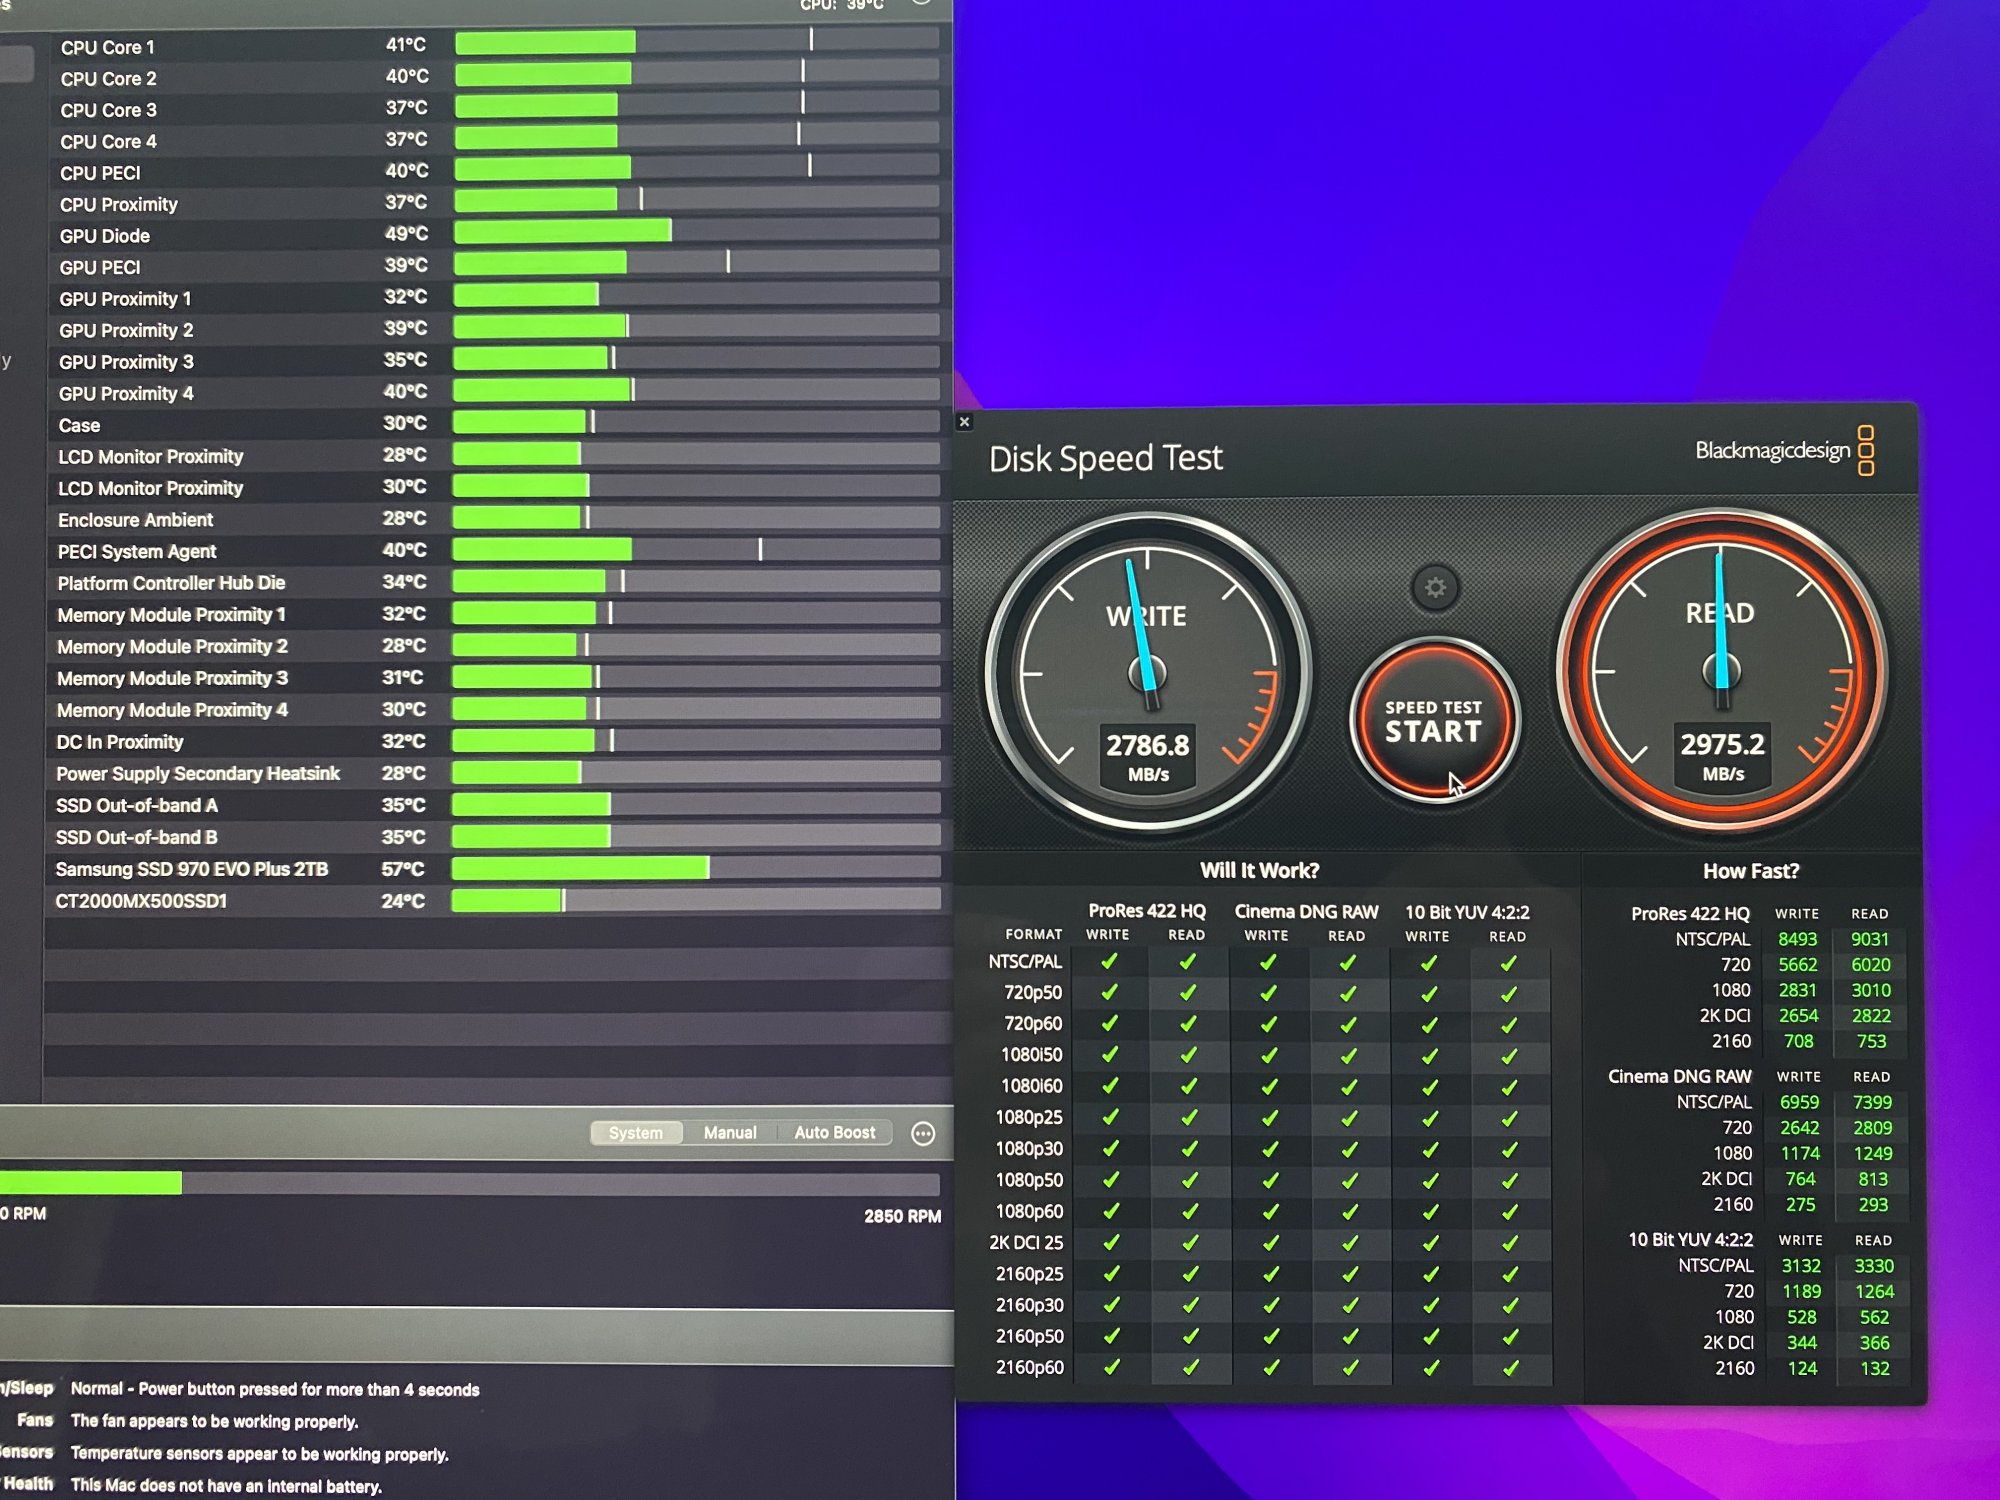The height and width of the screenshot is (1500, 2000).
Task: Click the WRITE speed gauge
Action: pyautogui.click(x=1147, y=671)
